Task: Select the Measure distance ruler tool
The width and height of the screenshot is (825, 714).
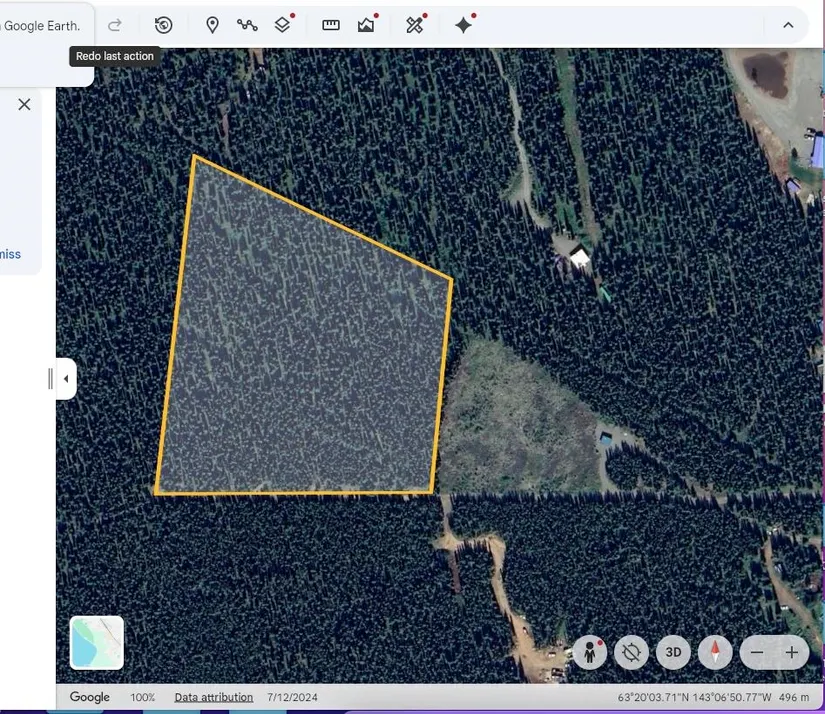Action: [x=331, y=25]
